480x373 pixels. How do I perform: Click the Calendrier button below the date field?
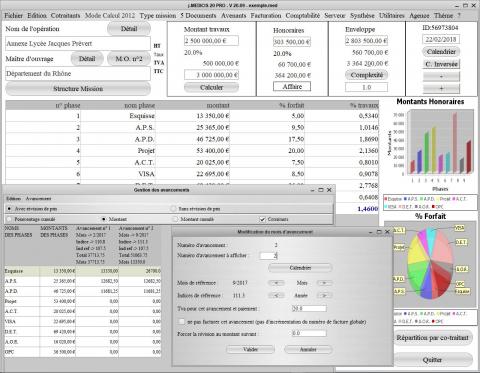(x=441, y=52)
